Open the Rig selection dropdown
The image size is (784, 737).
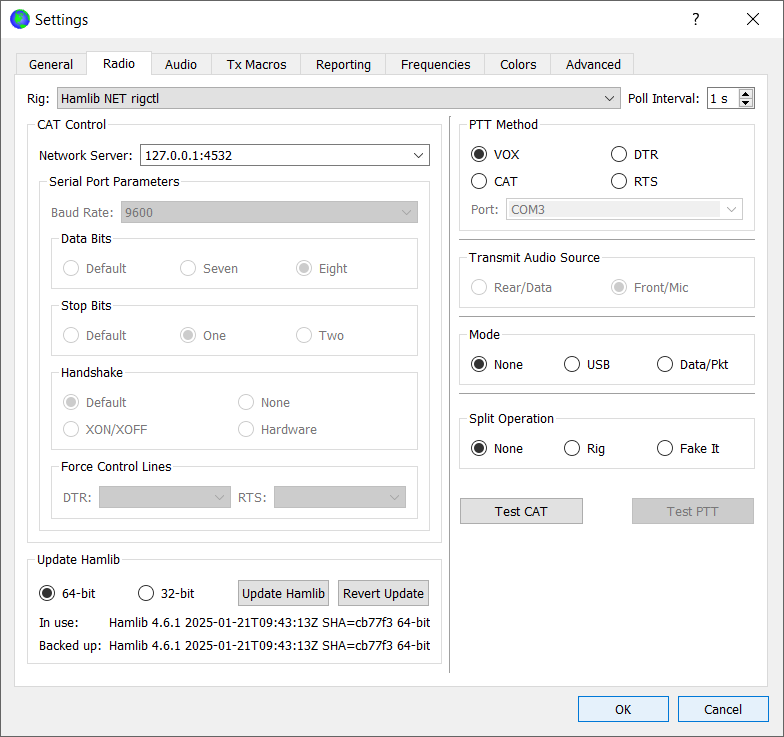[x=611, y=98]
